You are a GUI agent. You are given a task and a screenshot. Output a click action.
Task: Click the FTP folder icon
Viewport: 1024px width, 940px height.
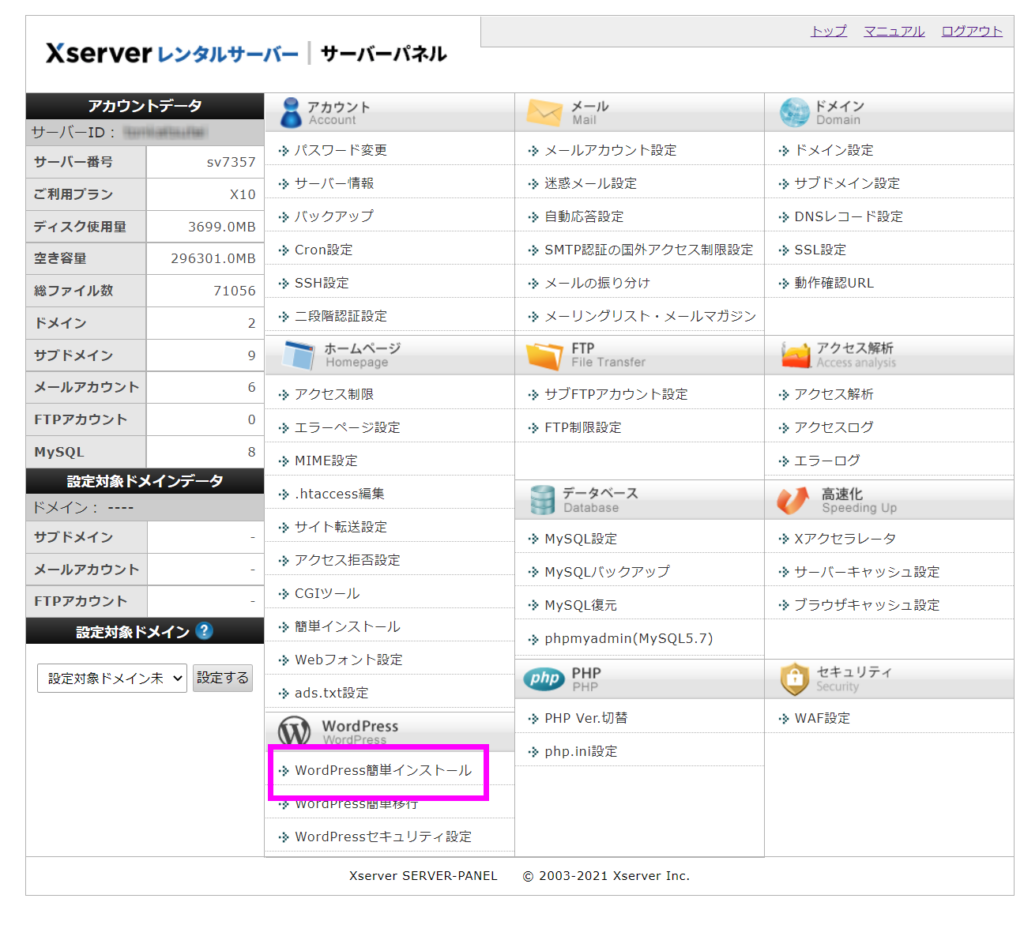544,355
